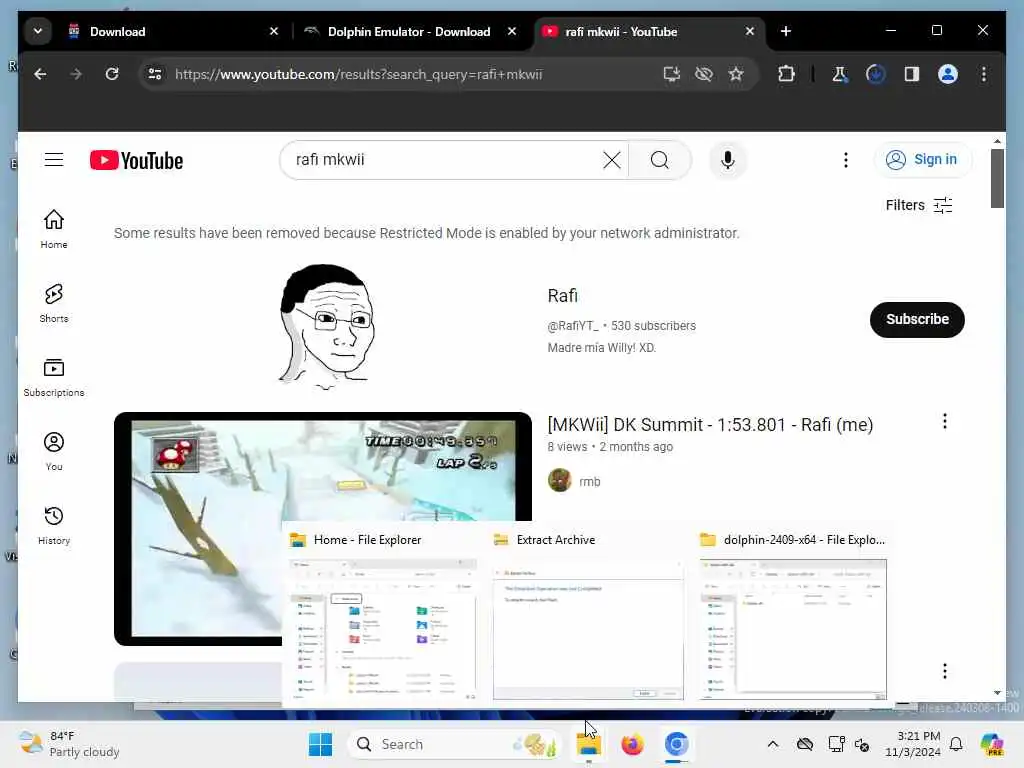Click the Sign in button
This screenshot has height=768, width=1024.
click(922, 159)
